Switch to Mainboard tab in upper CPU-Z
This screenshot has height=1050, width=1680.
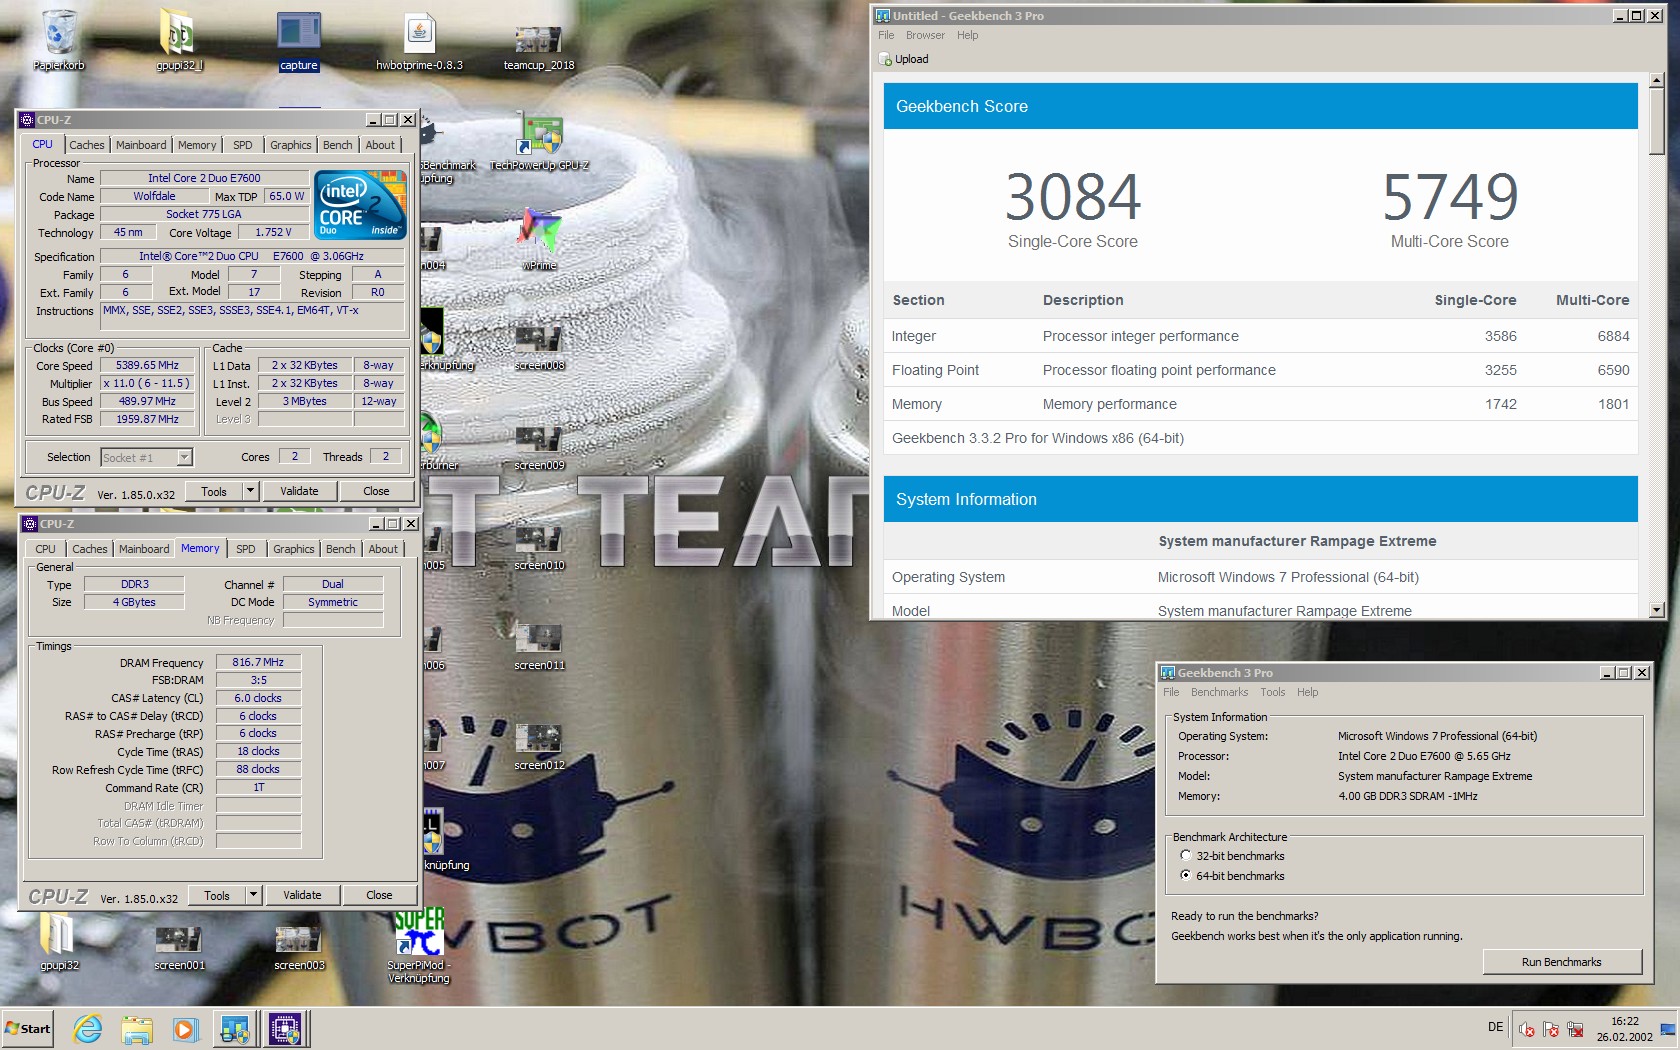[141, 145]
